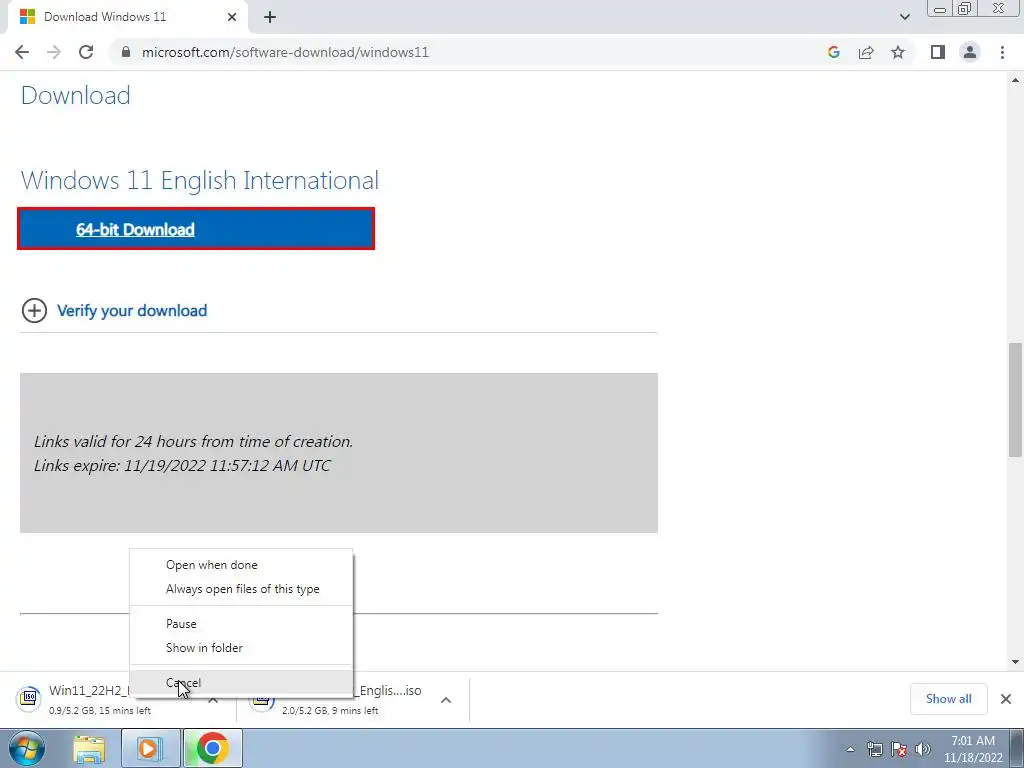Viewport: 1024px width, 768px height.
Task: Click the Action Center flag icon
Action: 899,749
